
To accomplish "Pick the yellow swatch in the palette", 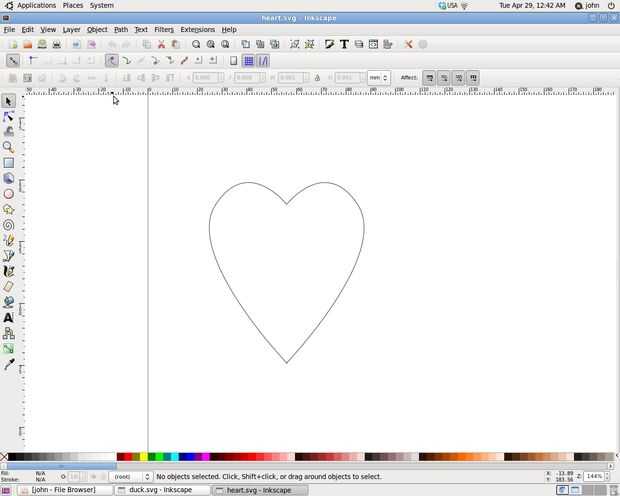I will coord(144,457).
